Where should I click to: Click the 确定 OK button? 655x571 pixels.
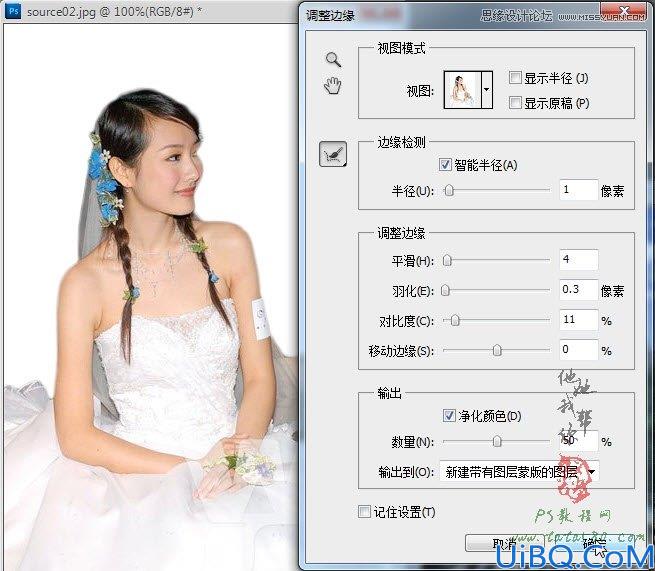595,543
